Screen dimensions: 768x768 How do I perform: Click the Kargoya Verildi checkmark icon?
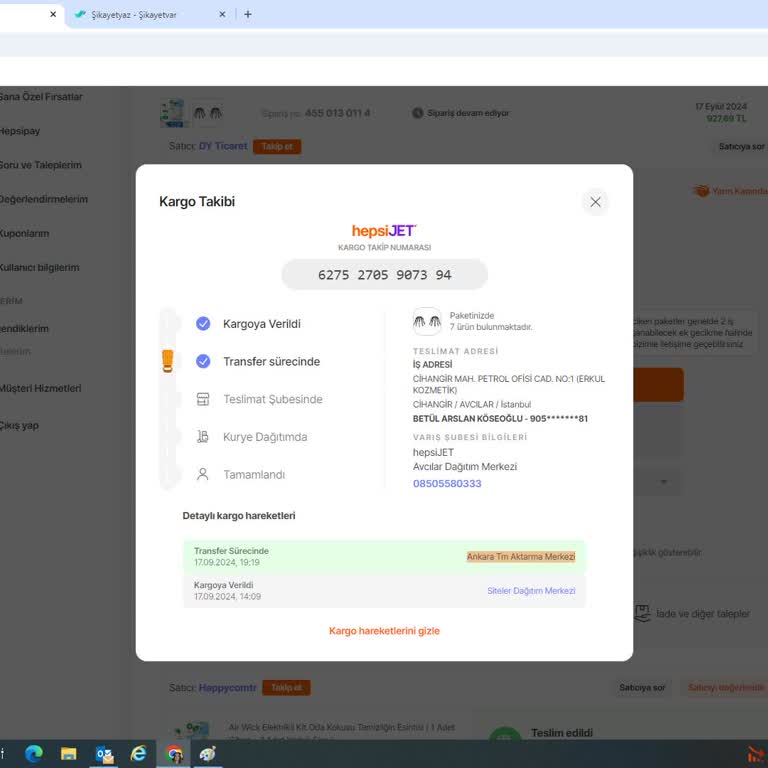point(203,324)
